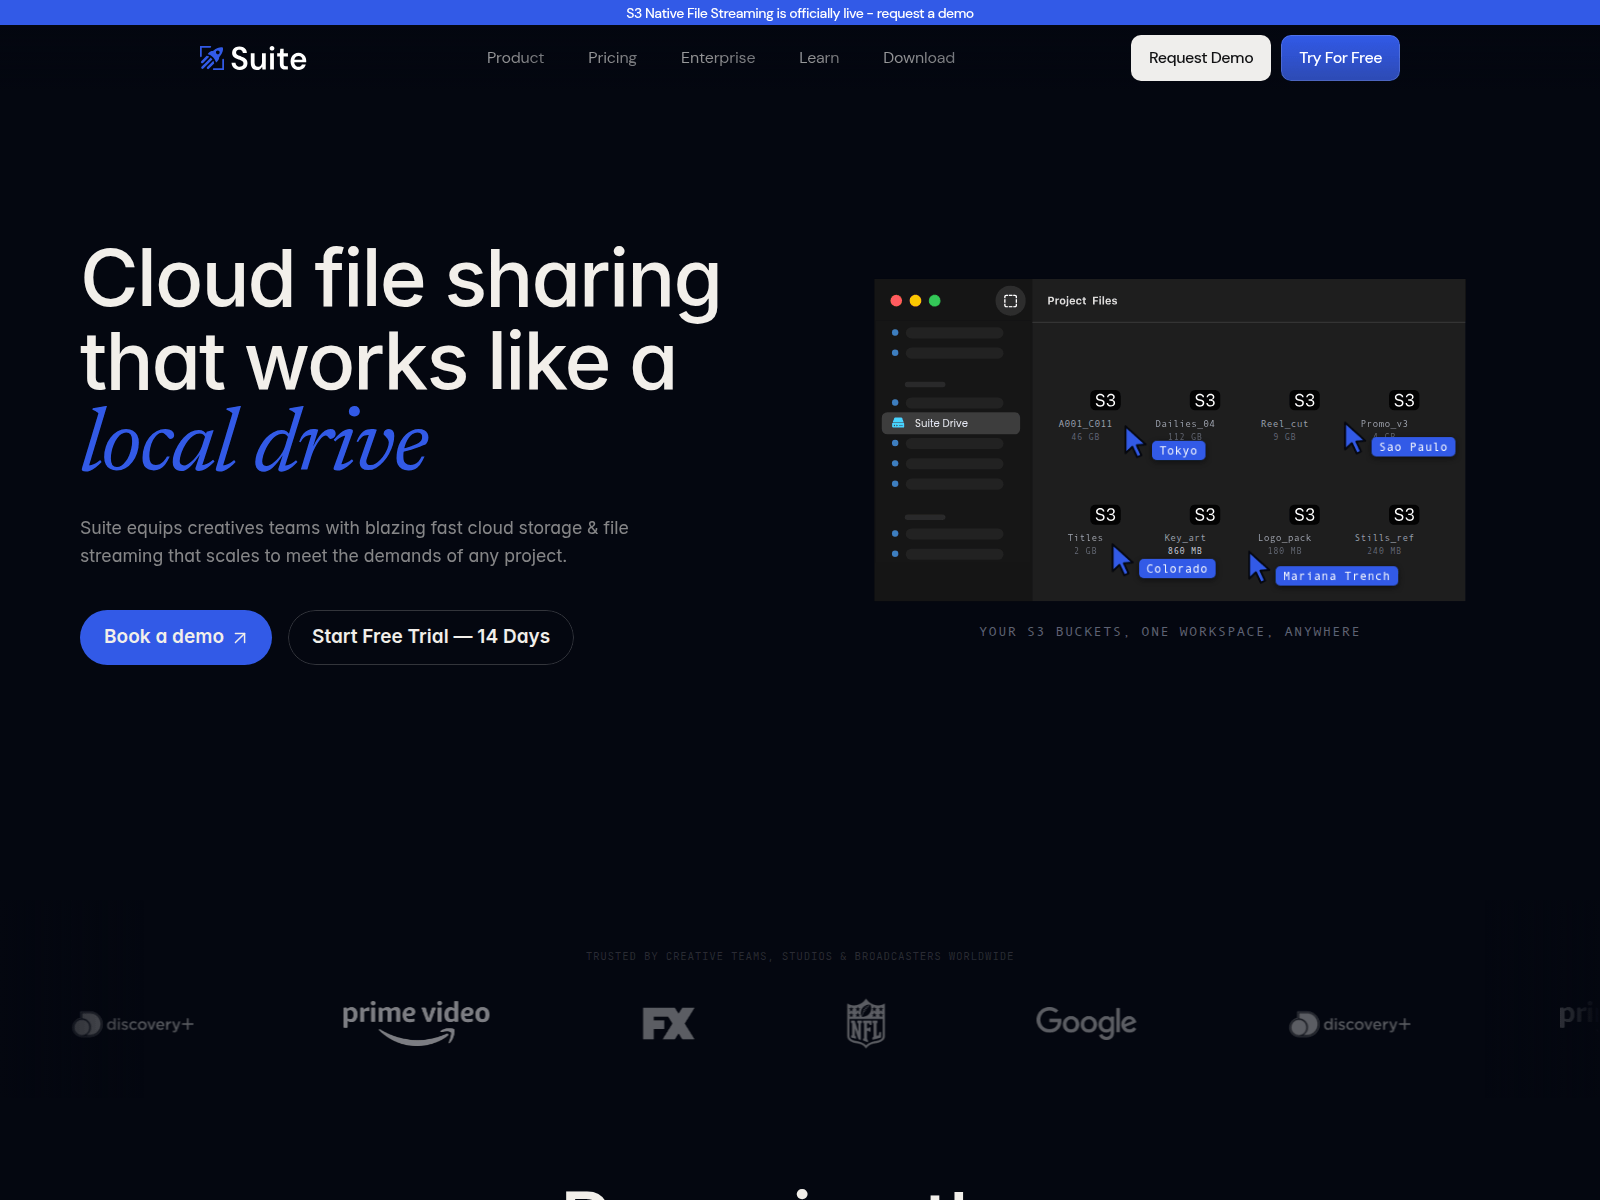Open the Learn menu

[819, 58]
